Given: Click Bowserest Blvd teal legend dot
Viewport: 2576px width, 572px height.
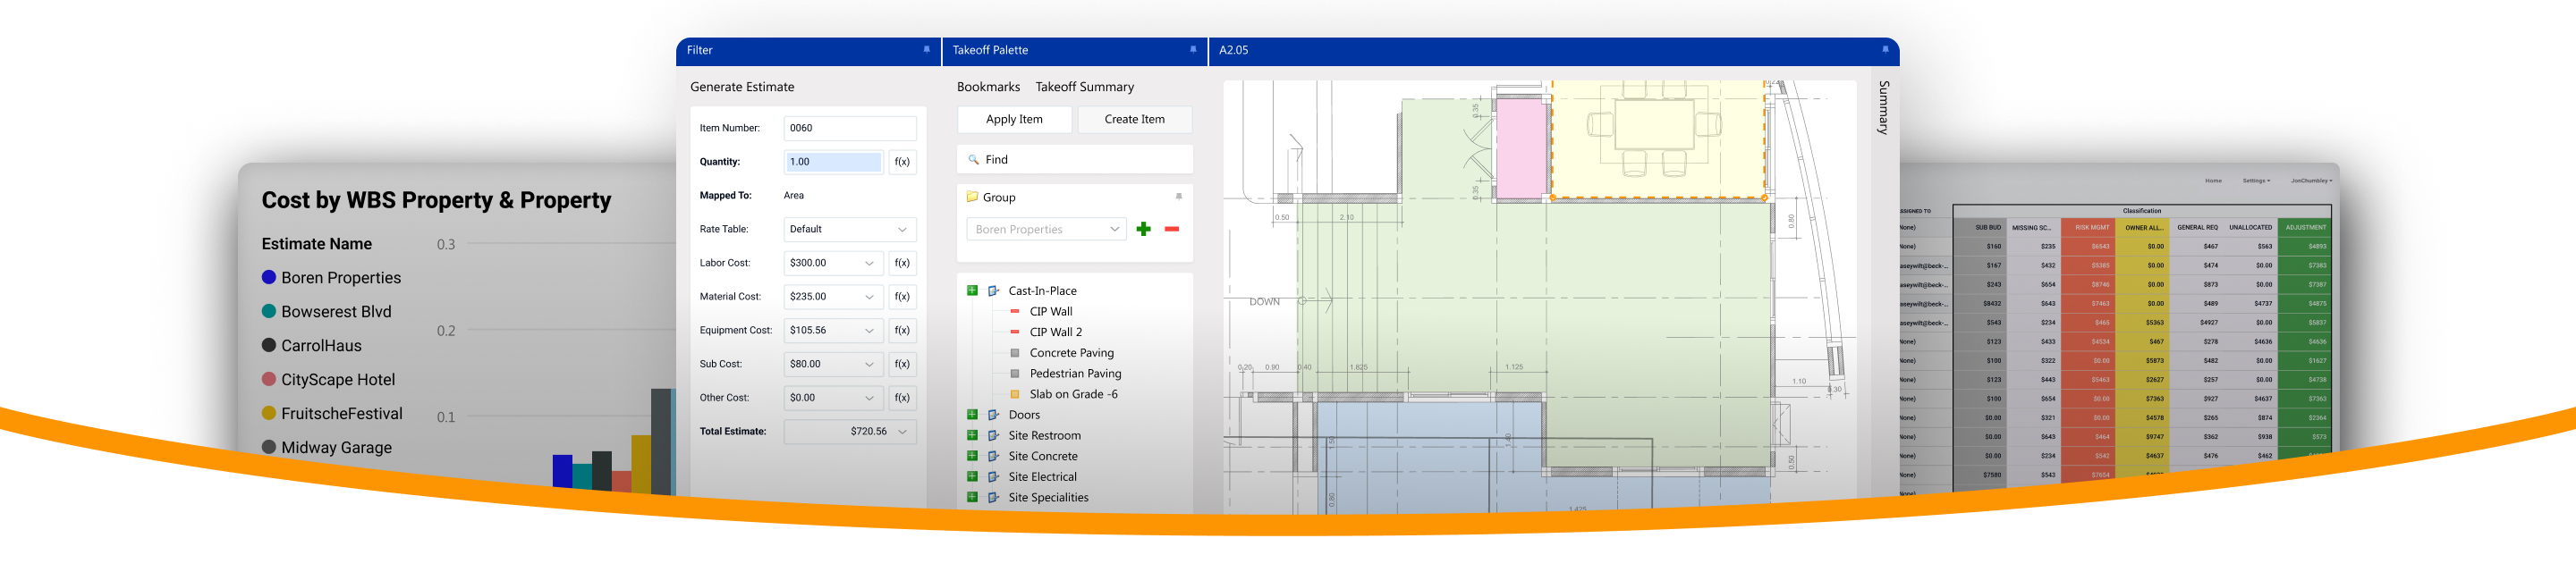Looking at the screenshot, I should tap(269, 311).
